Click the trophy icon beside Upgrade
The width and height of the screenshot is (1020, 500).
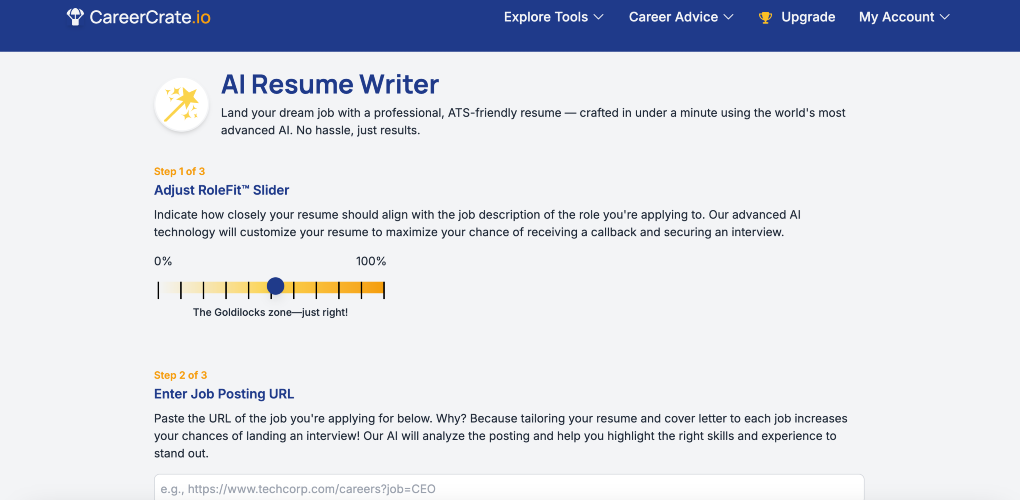(x=766, y=18)
